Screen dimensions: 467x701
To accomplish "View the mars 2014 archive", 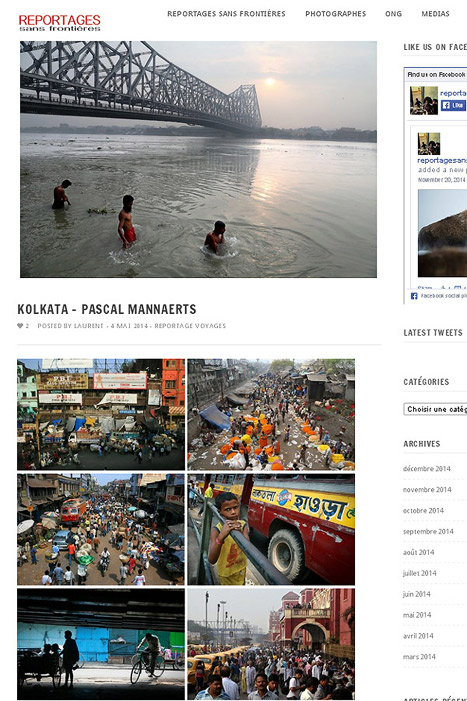I will pyautogui.click(x=419, y=656).
